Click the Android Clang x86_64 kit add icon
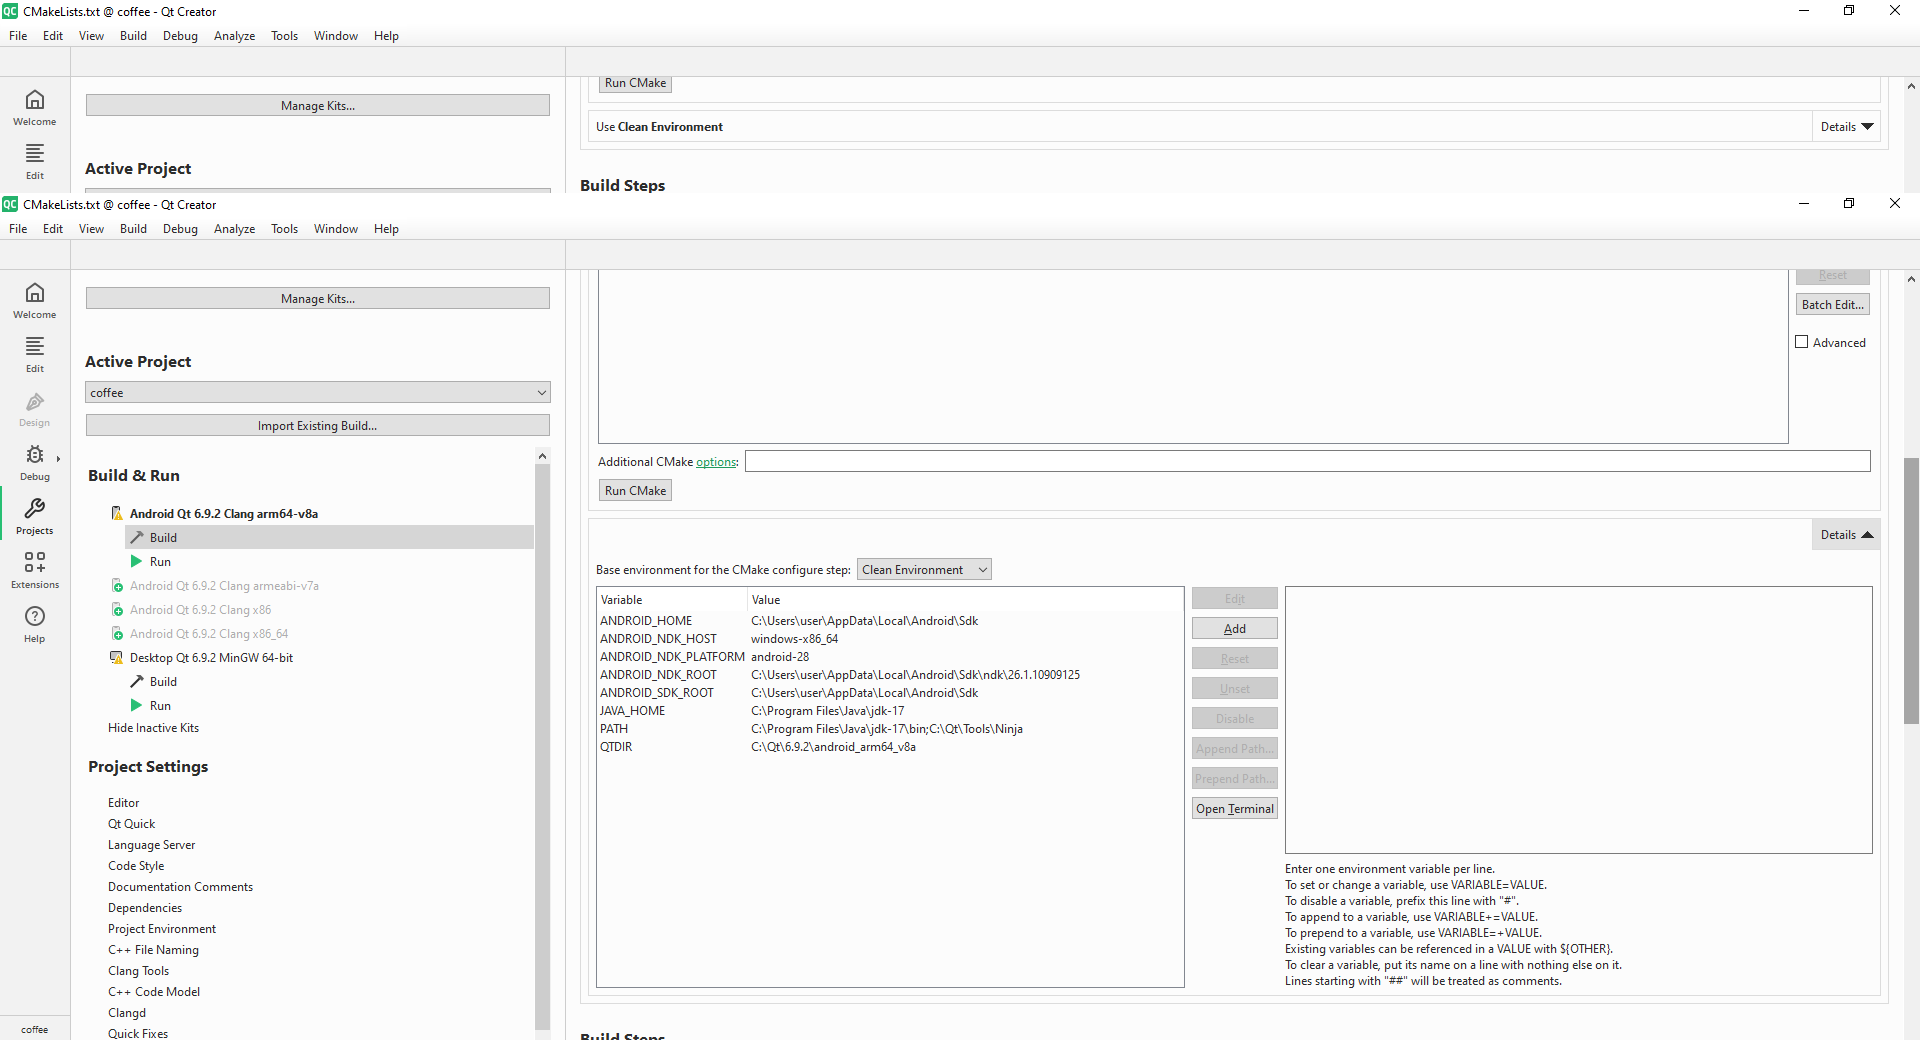 (x=117, y=633)
